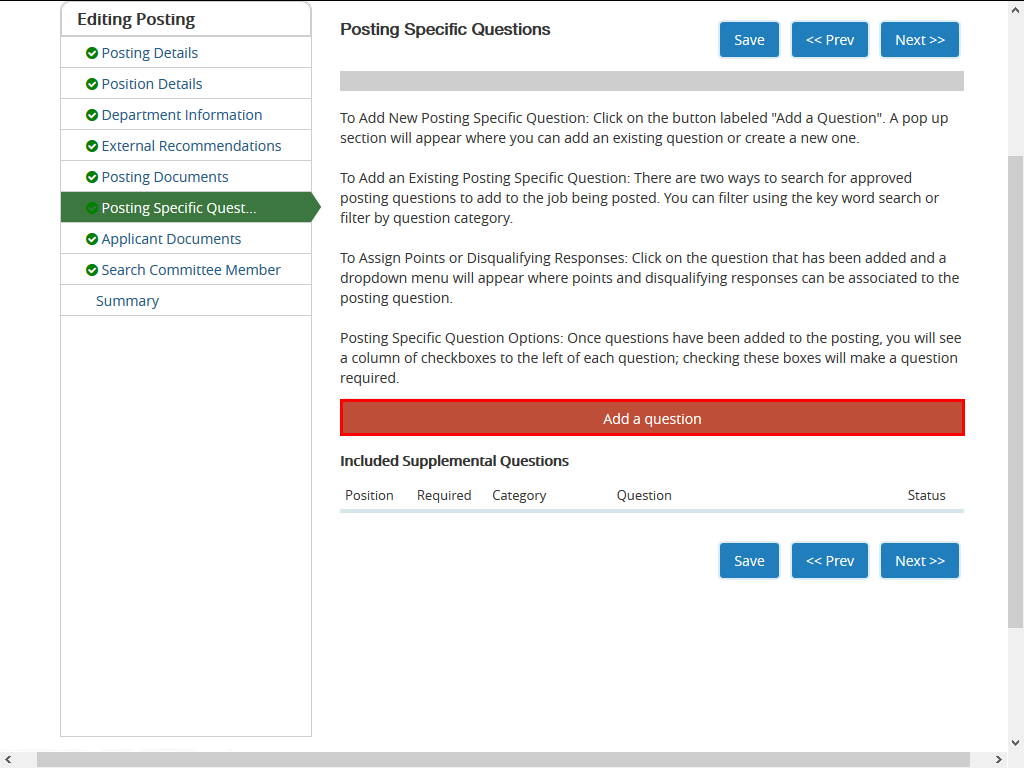Go to Posting Details section

(x=150, y=53)
